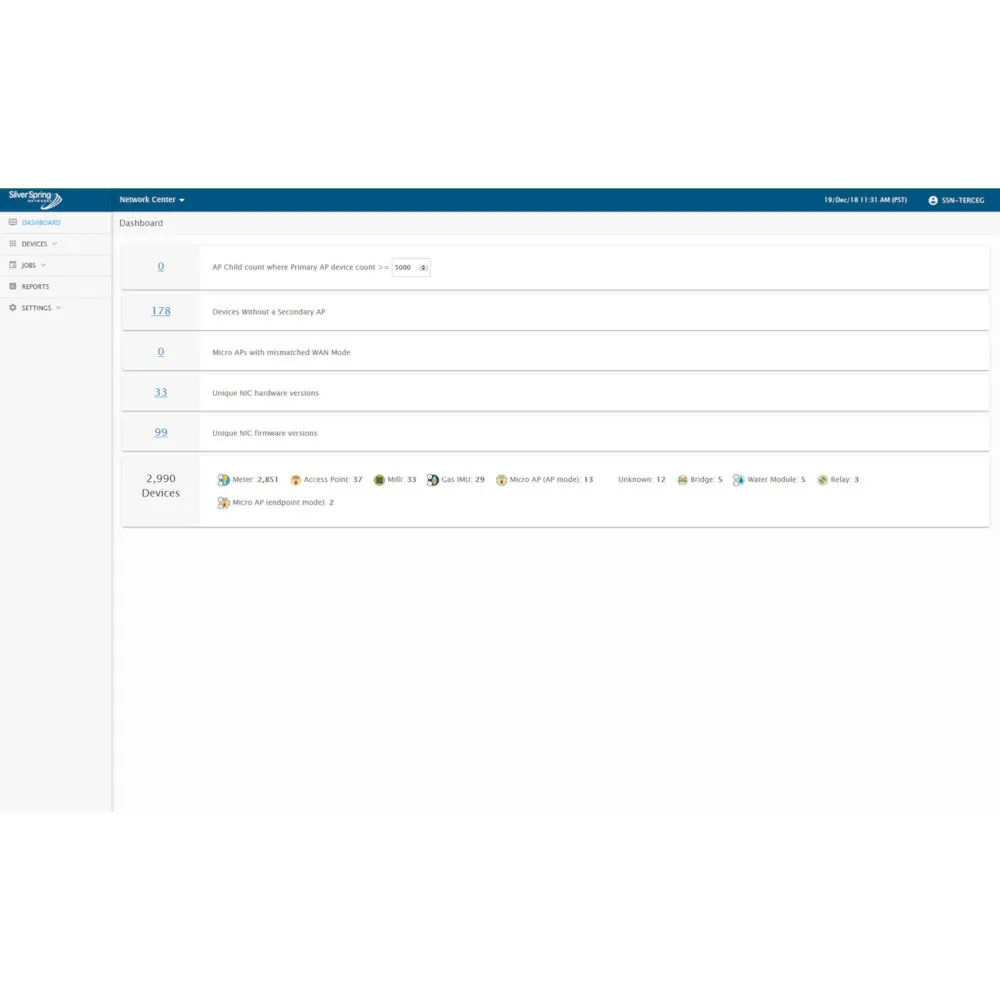Expand the Devices sidebar section

[35, 243]
